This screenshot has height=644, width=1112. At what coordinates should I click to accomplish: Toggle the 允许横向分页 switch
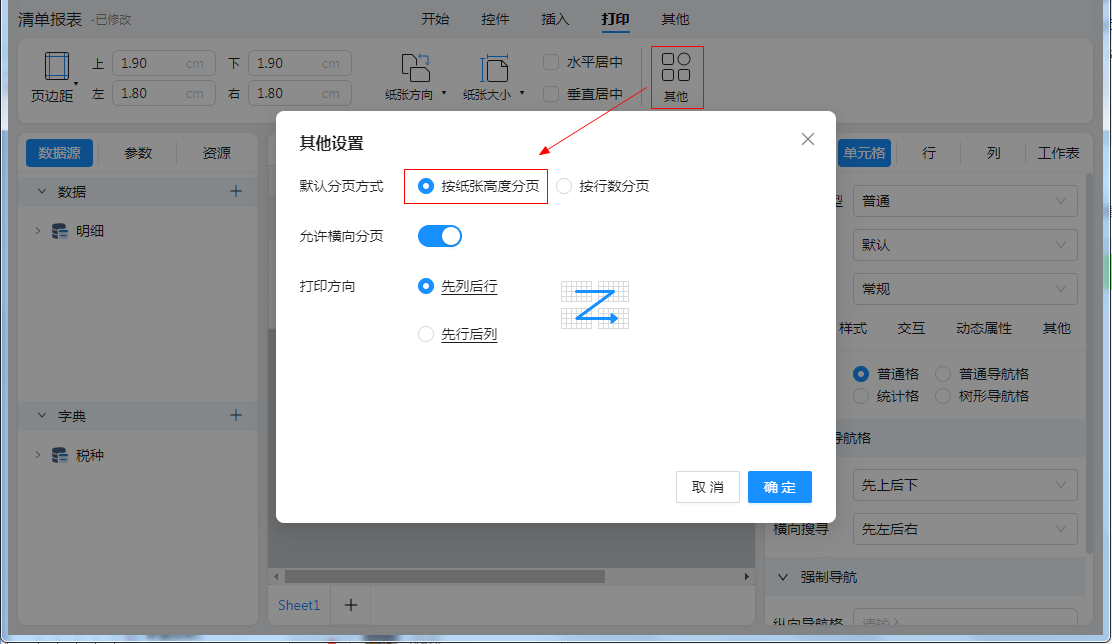coord(439,236)
